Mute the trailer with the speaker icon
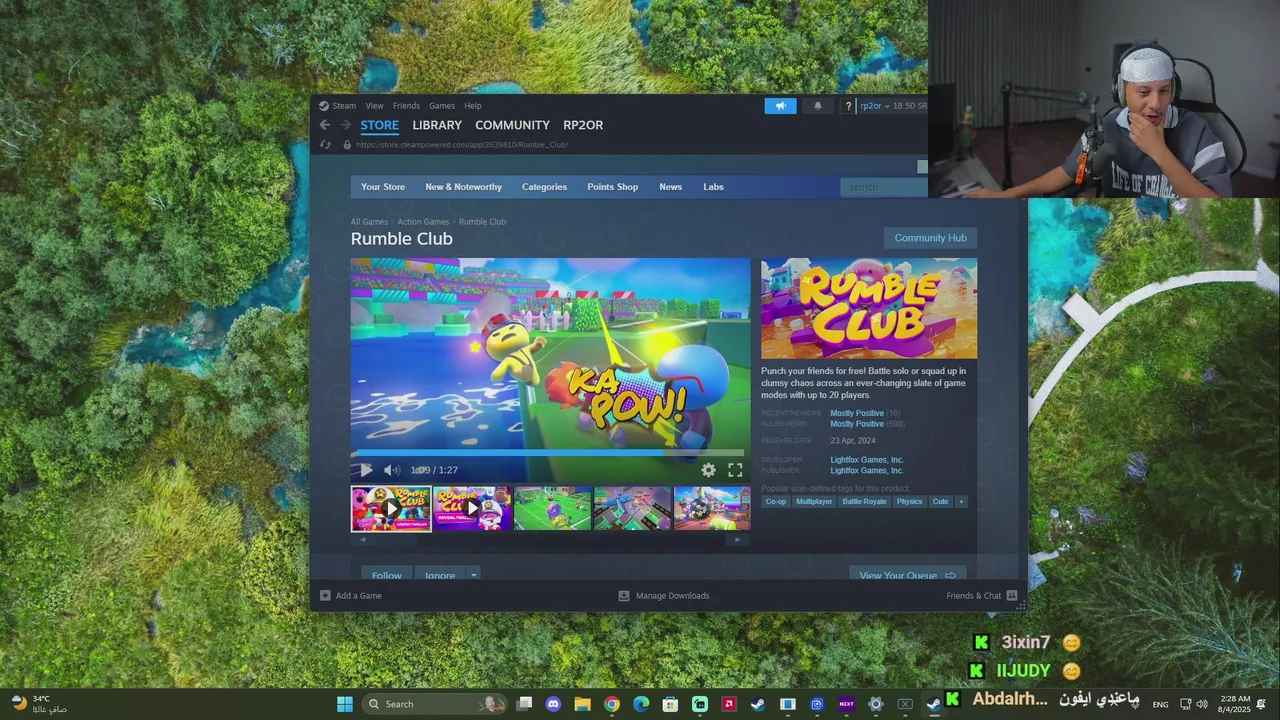This screenshot has width=1280, height=720. coord(392,470)
